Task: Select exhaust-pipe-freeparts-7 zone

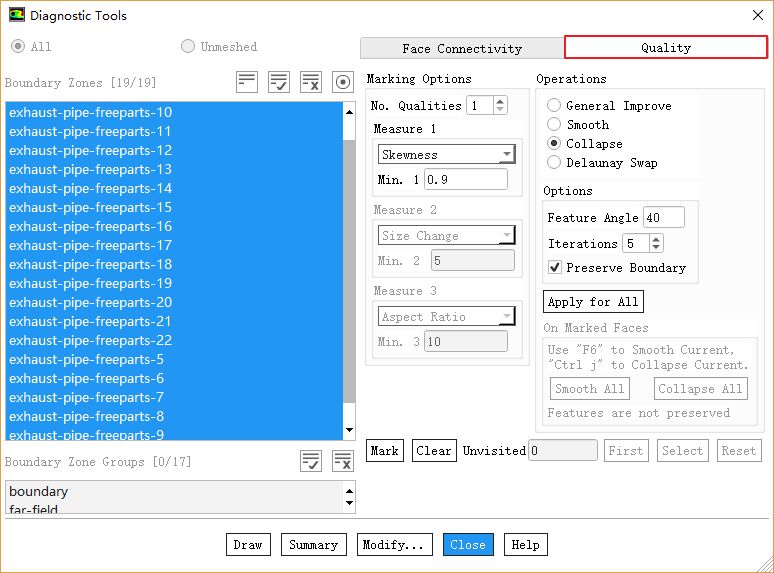Action: pyautogui.click(x=174, y=397)
